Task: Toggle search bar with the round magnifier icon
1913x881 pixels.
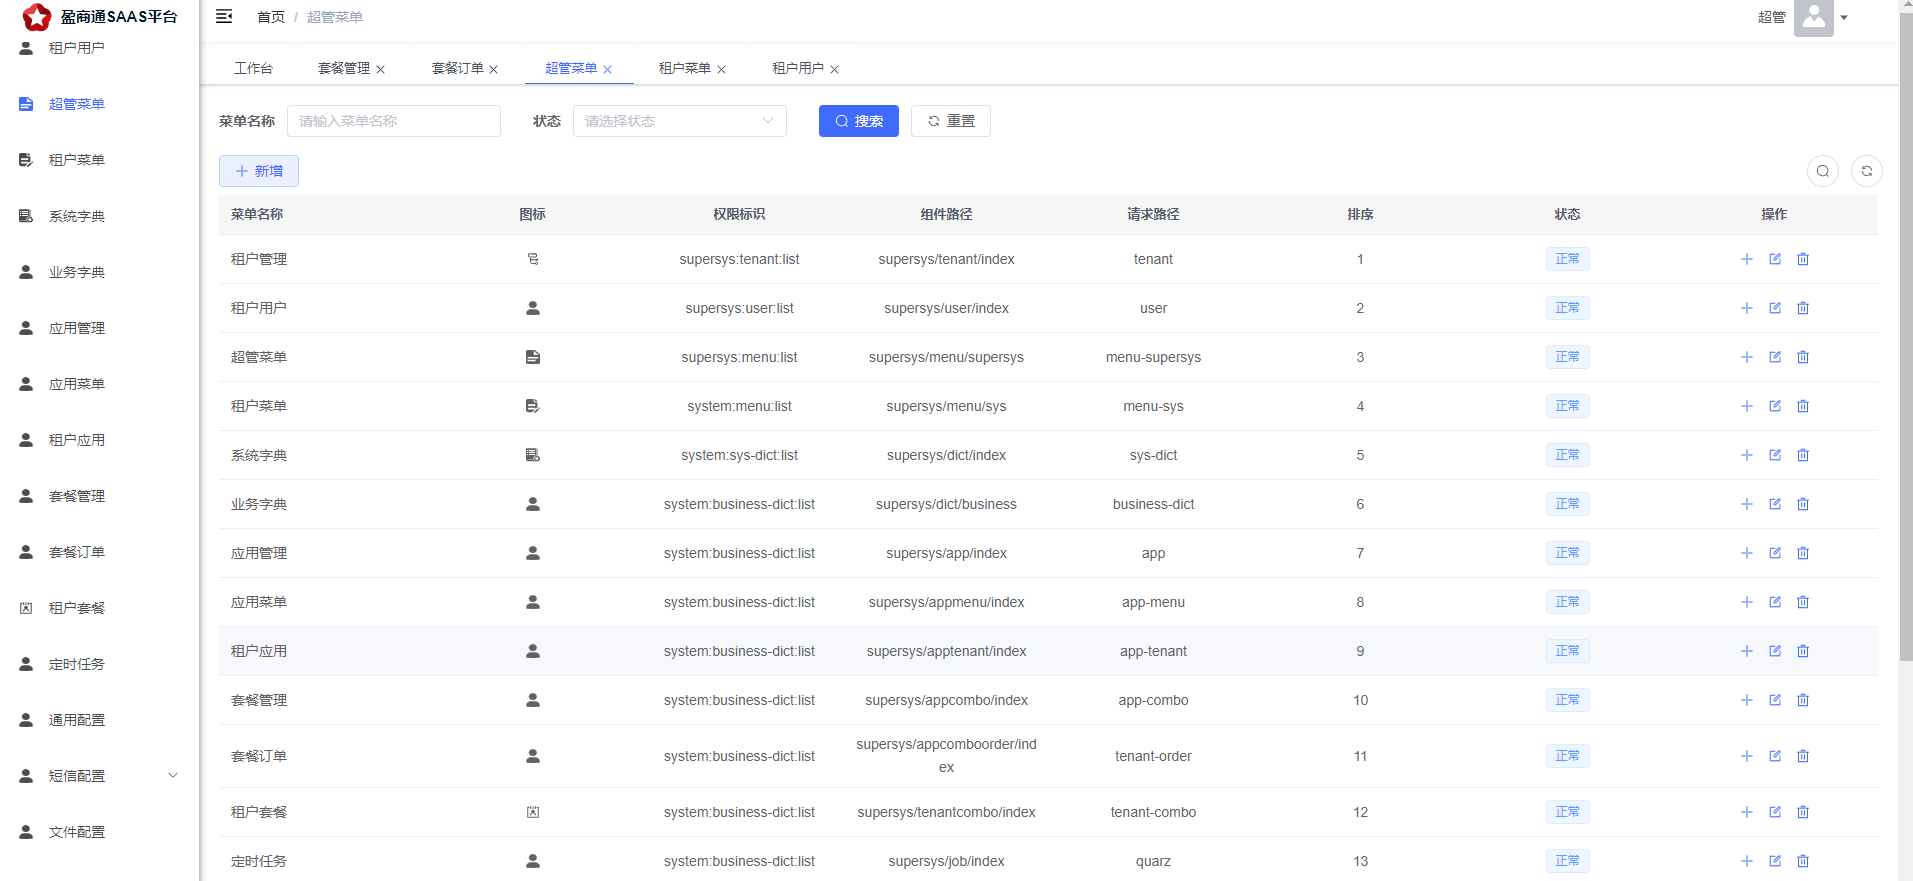Action: pos(1823,171)
